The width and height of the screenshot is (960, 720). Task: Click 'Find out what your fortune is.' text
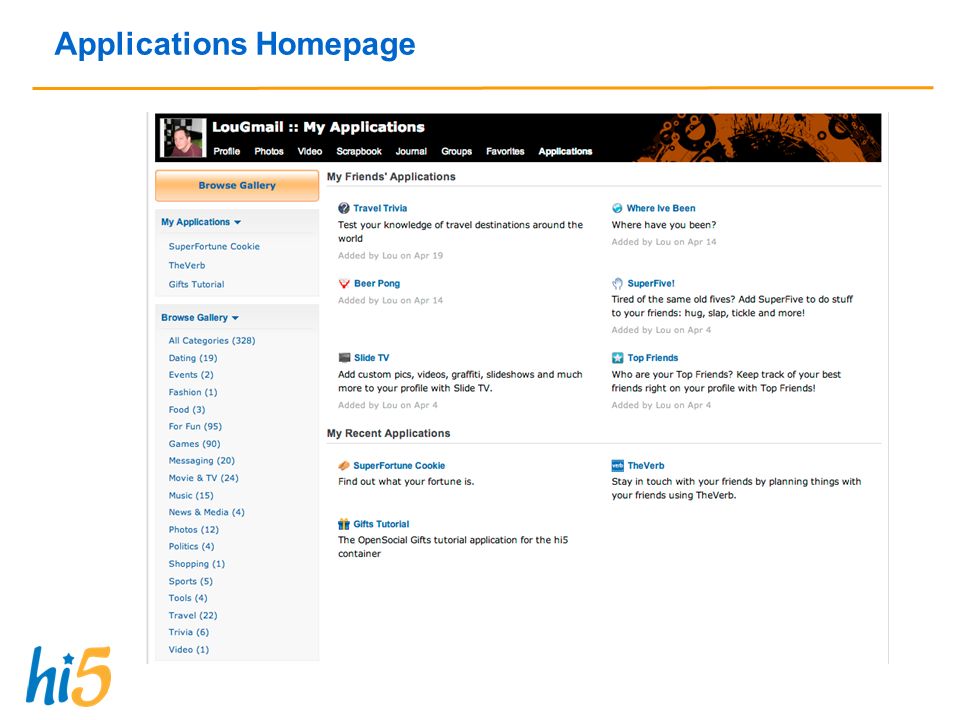406,481
